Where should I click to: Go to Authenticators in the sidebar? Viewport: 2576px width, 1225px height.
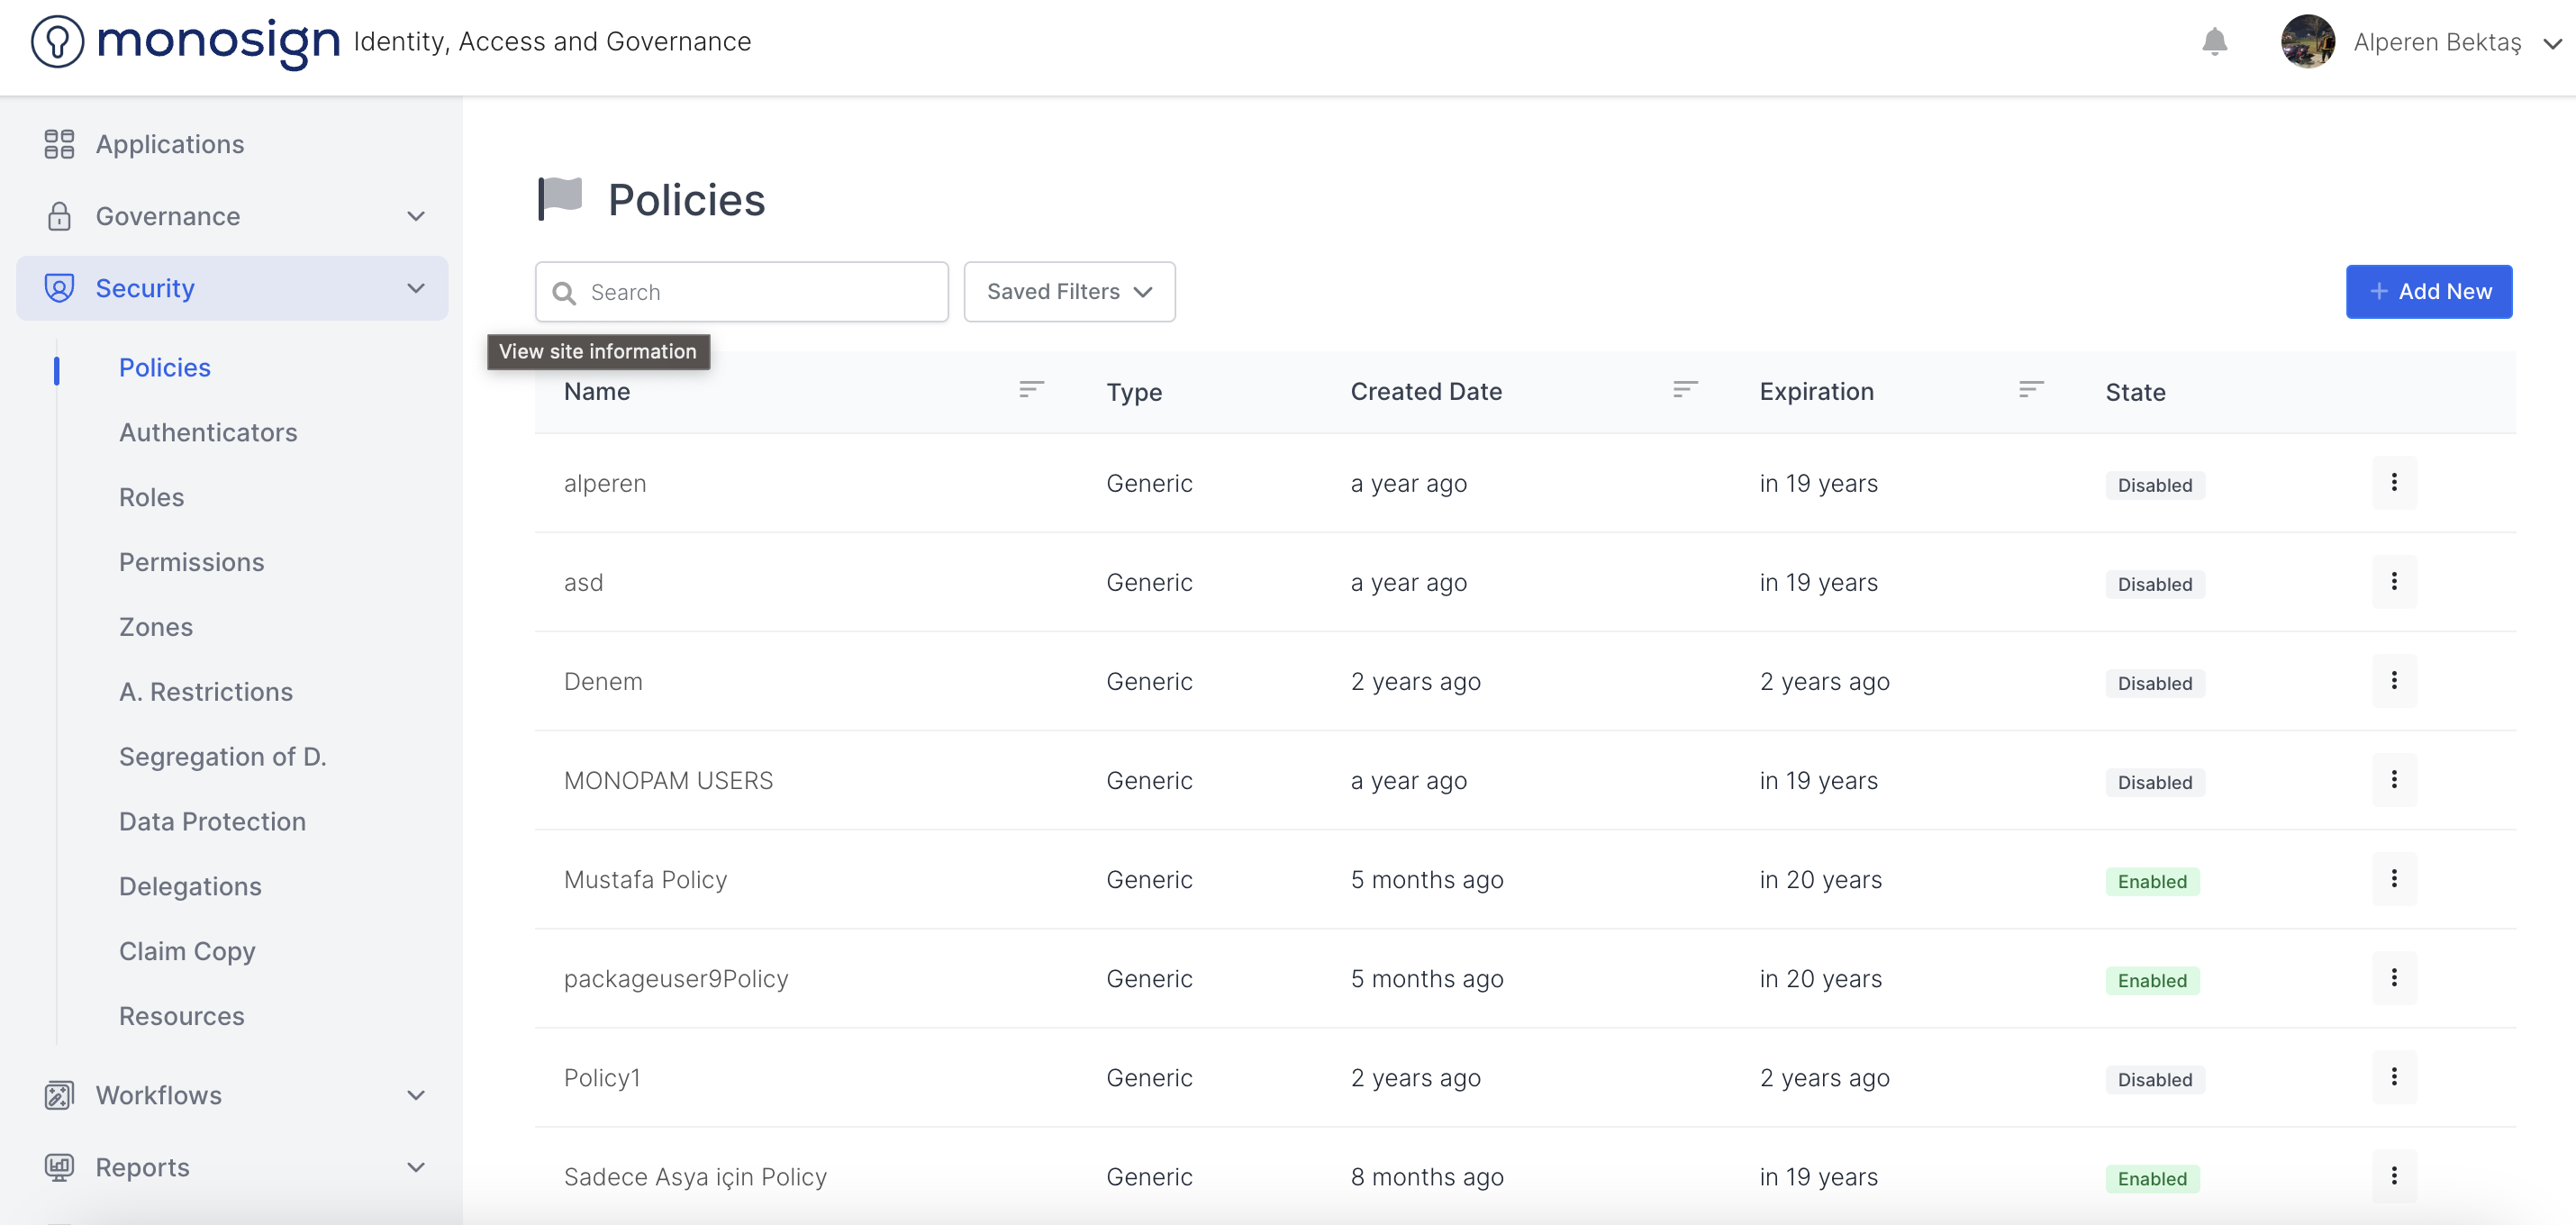pos(208,432)
